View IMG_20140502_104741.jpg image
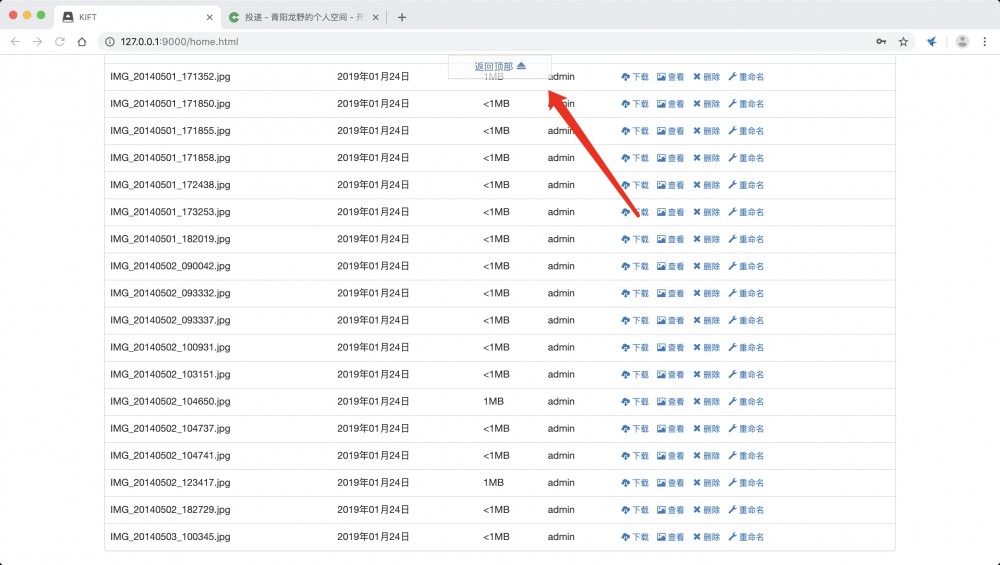The image size is (1000, 565). tap(670, 456)
